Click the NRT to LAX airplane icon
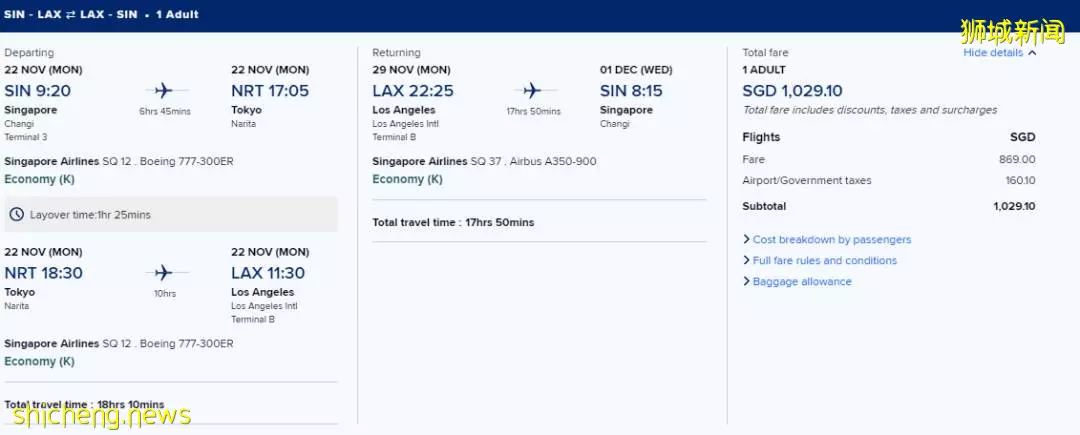This screenshot has width=1080, height=435. [x=163, y=273]
